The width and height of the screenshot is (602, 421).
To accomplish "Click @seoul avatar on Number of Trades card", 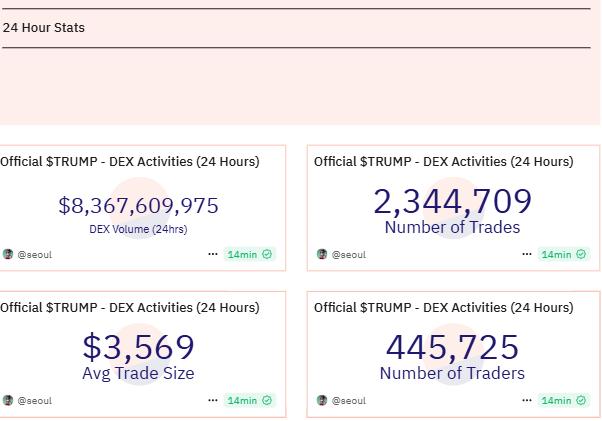I will [322, 255].
